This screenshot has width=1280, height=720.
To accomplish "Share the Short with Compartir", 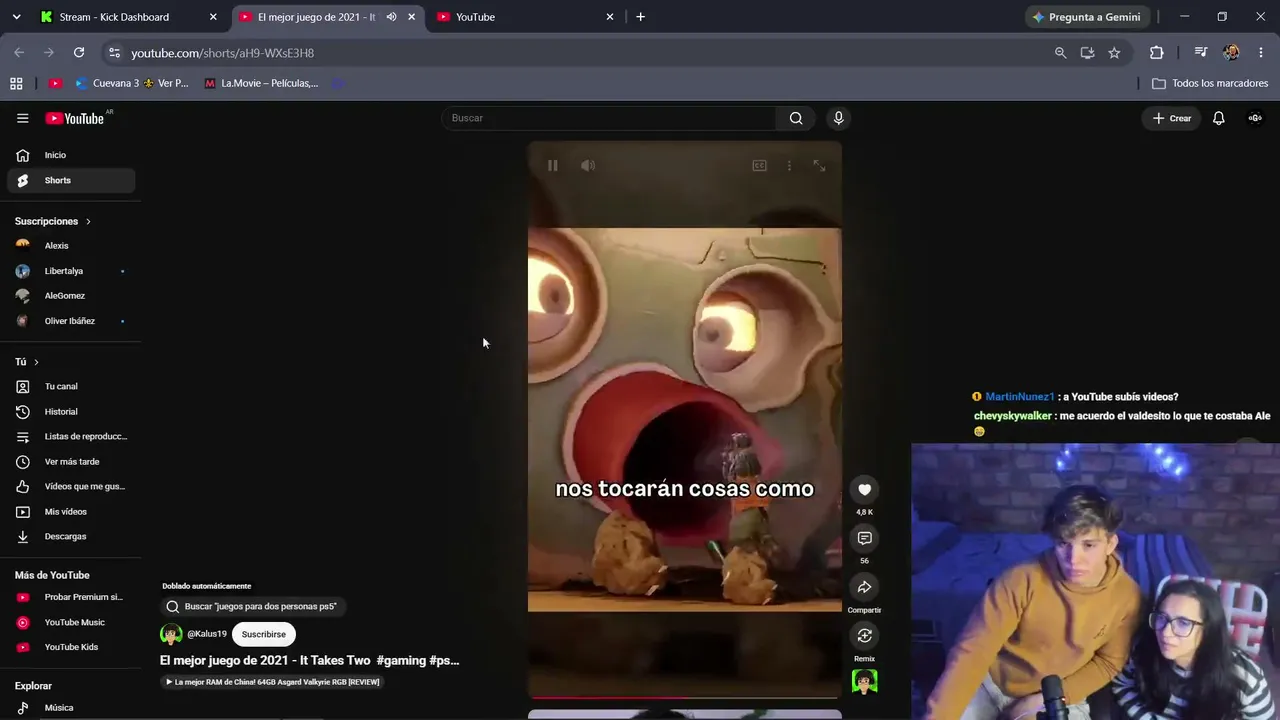I will pyautogui.click(x=864, y=587).
